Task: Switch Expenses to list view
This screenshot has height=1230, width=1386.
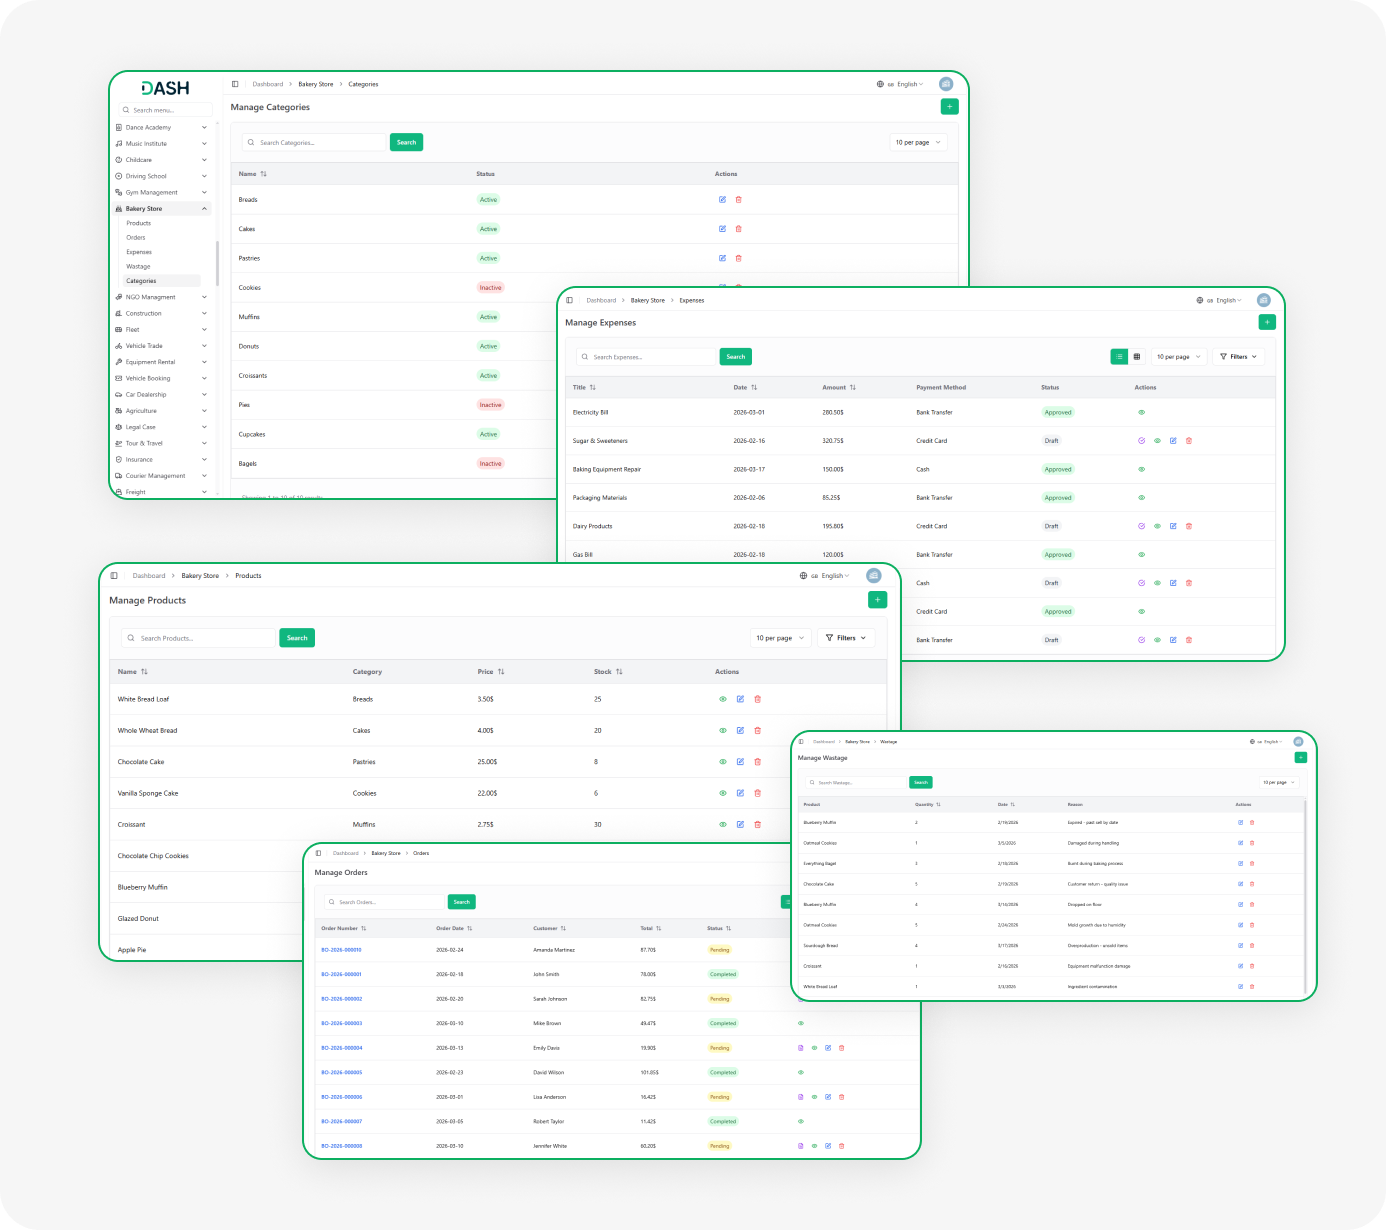Action: coord(1119,357)
